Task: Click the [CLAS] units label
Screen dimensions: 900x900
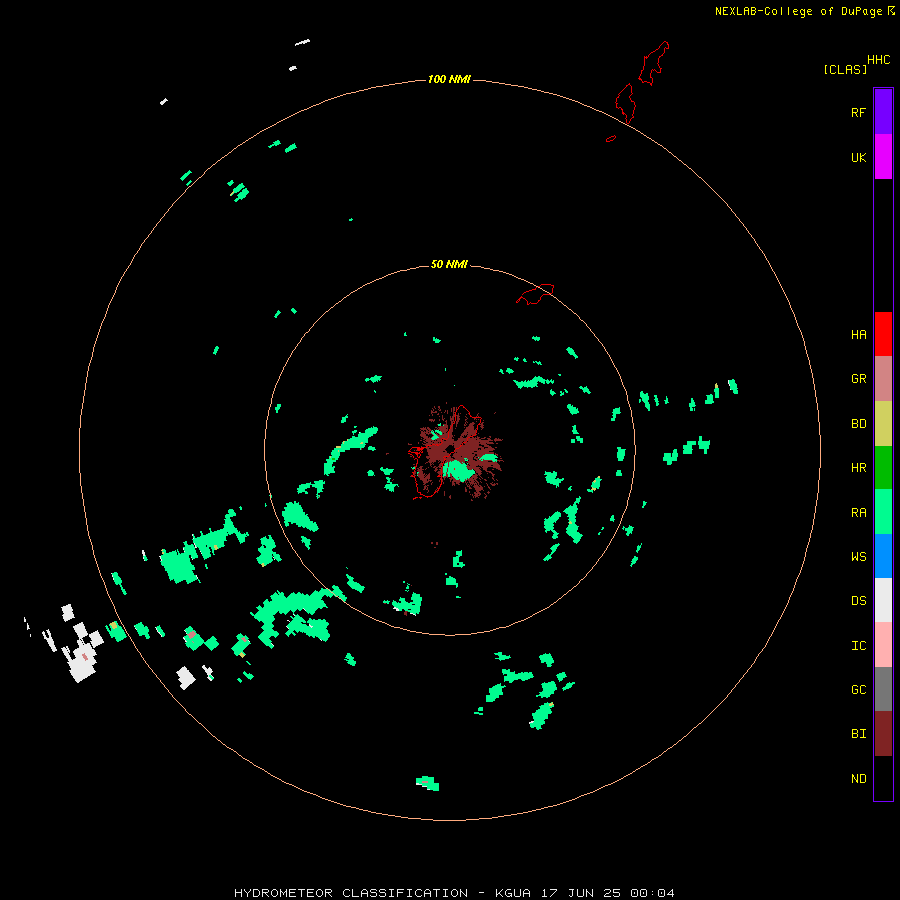Action: (844, 69)
